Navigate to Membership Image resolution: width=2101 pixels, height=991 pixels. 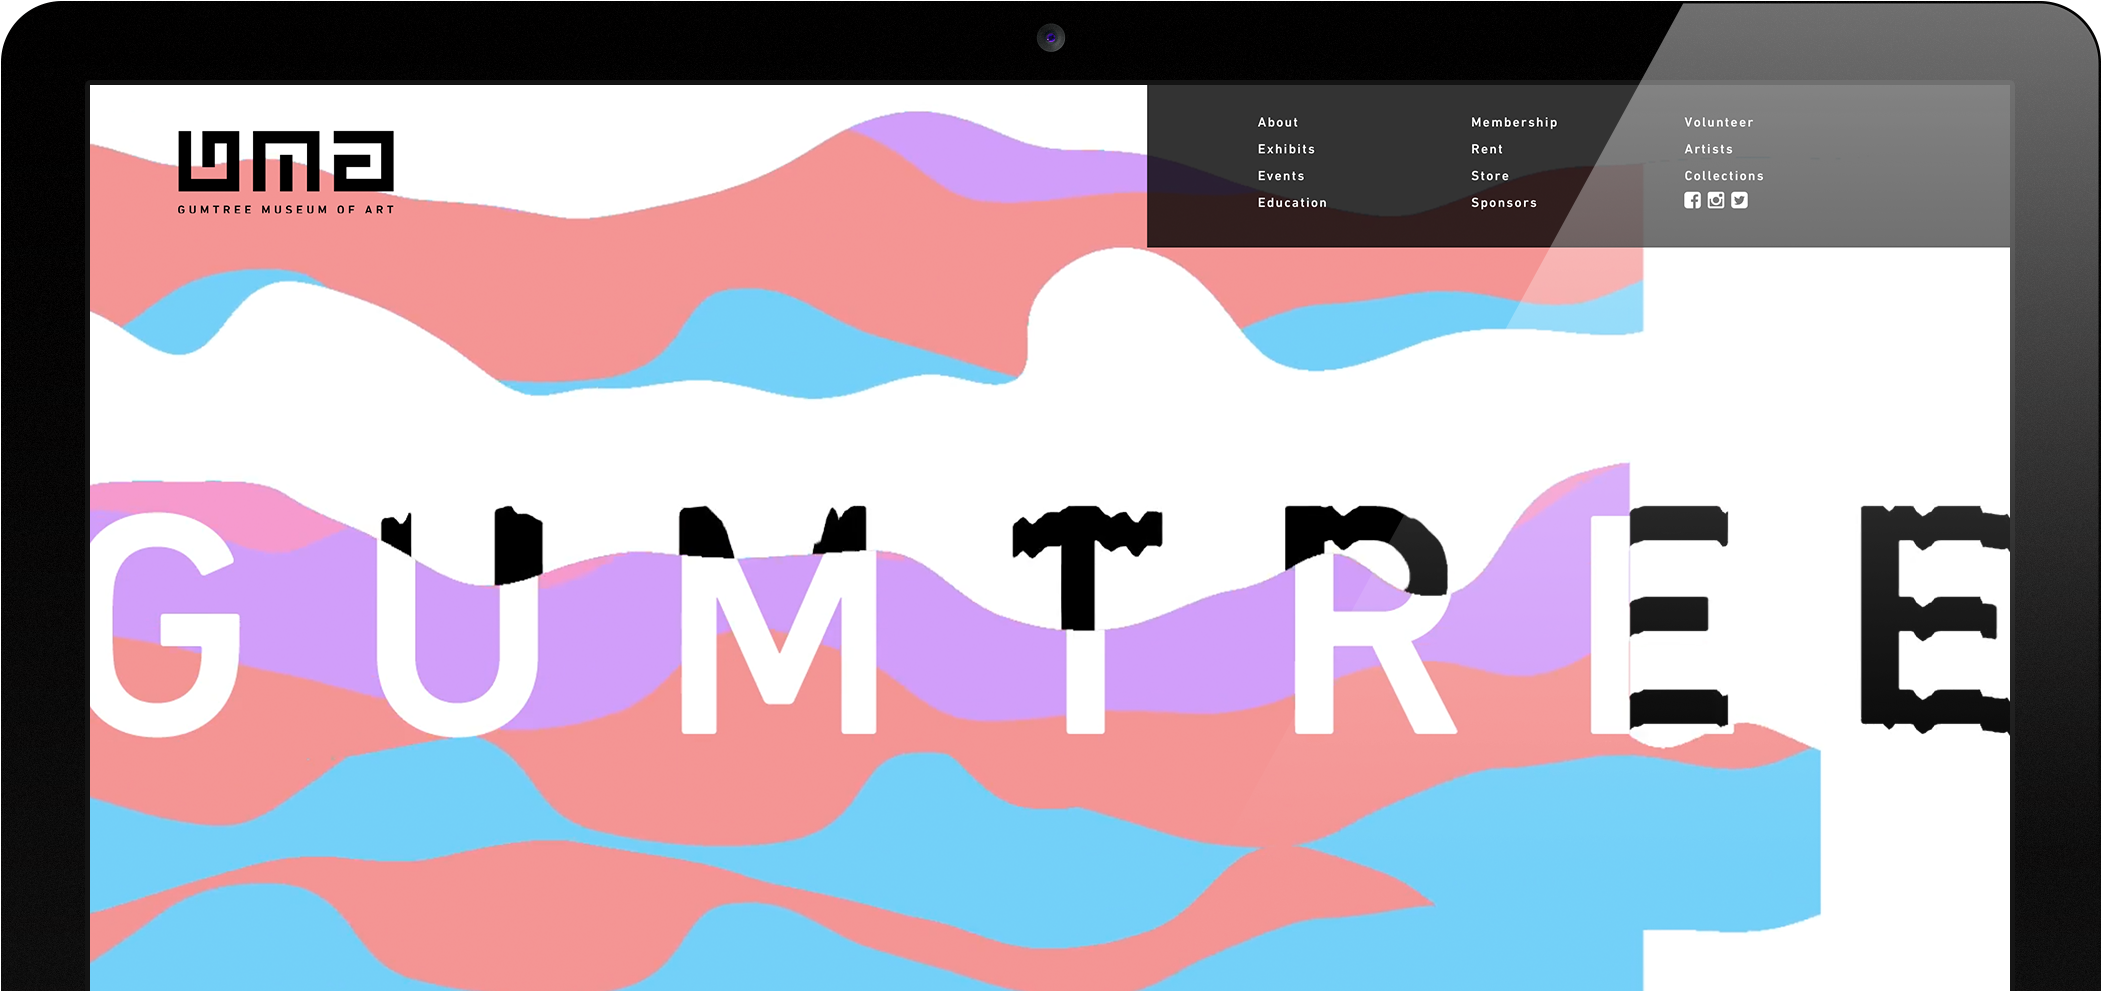pyautogui.click(x=1514, y=122)
